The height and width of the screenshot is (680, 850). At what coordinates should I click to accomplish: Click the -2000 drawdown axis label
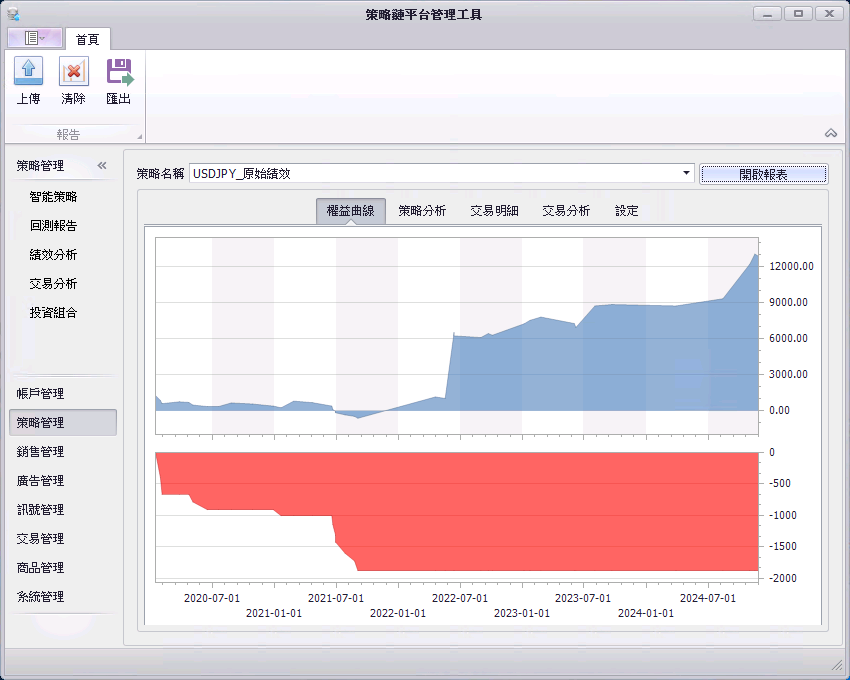click(783, 578)
